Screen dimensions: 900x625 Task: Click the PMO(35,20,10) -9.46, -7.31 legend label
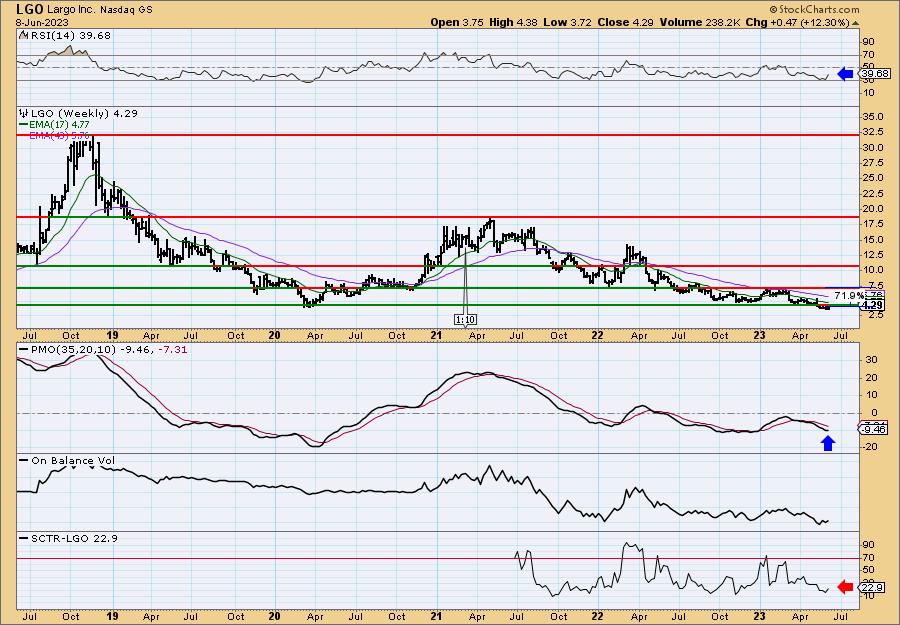click(108, 350)
